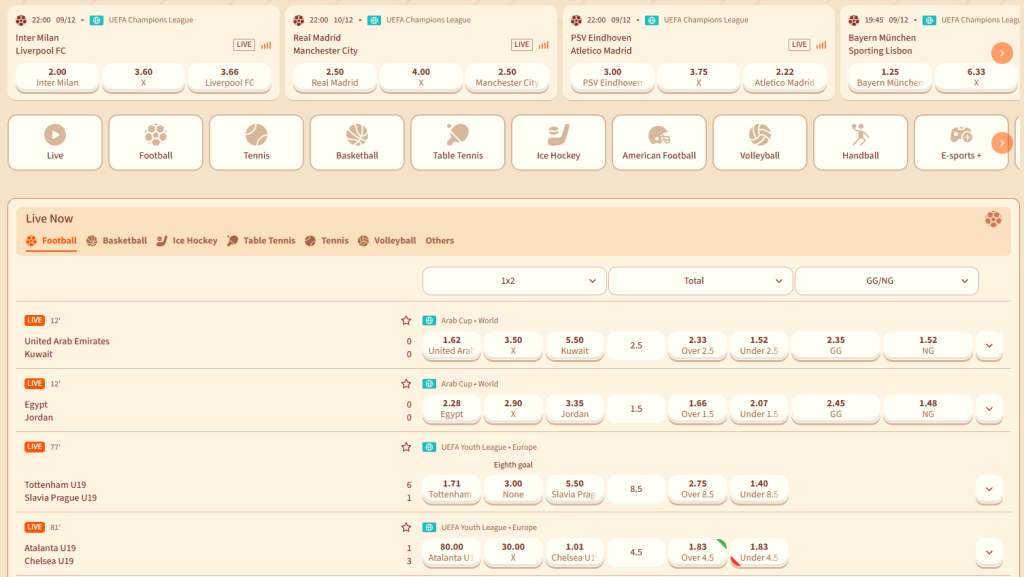Pick Under 4.5 at 1.83

[759, 552]
